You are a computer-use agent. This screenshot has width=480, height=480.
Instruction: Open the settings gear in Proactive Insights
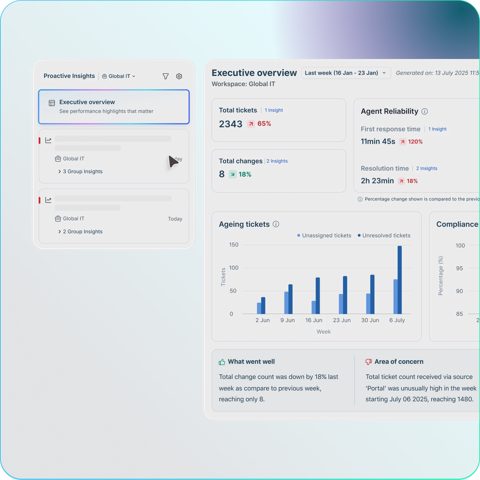click(x=179, y=76)
